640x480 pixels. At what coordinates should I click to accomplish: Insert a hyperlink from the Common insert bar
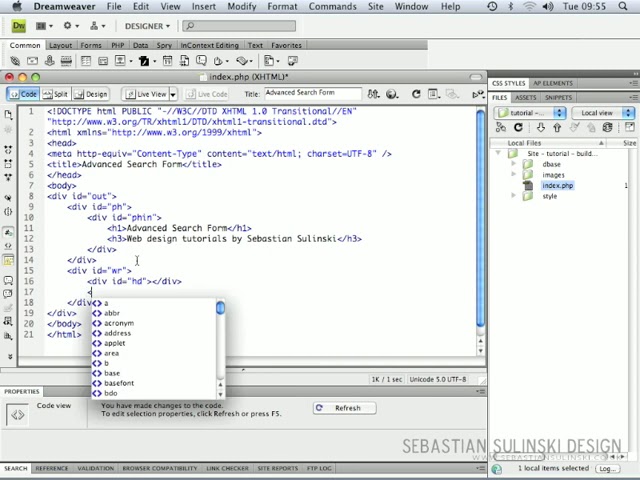(15, 61)
